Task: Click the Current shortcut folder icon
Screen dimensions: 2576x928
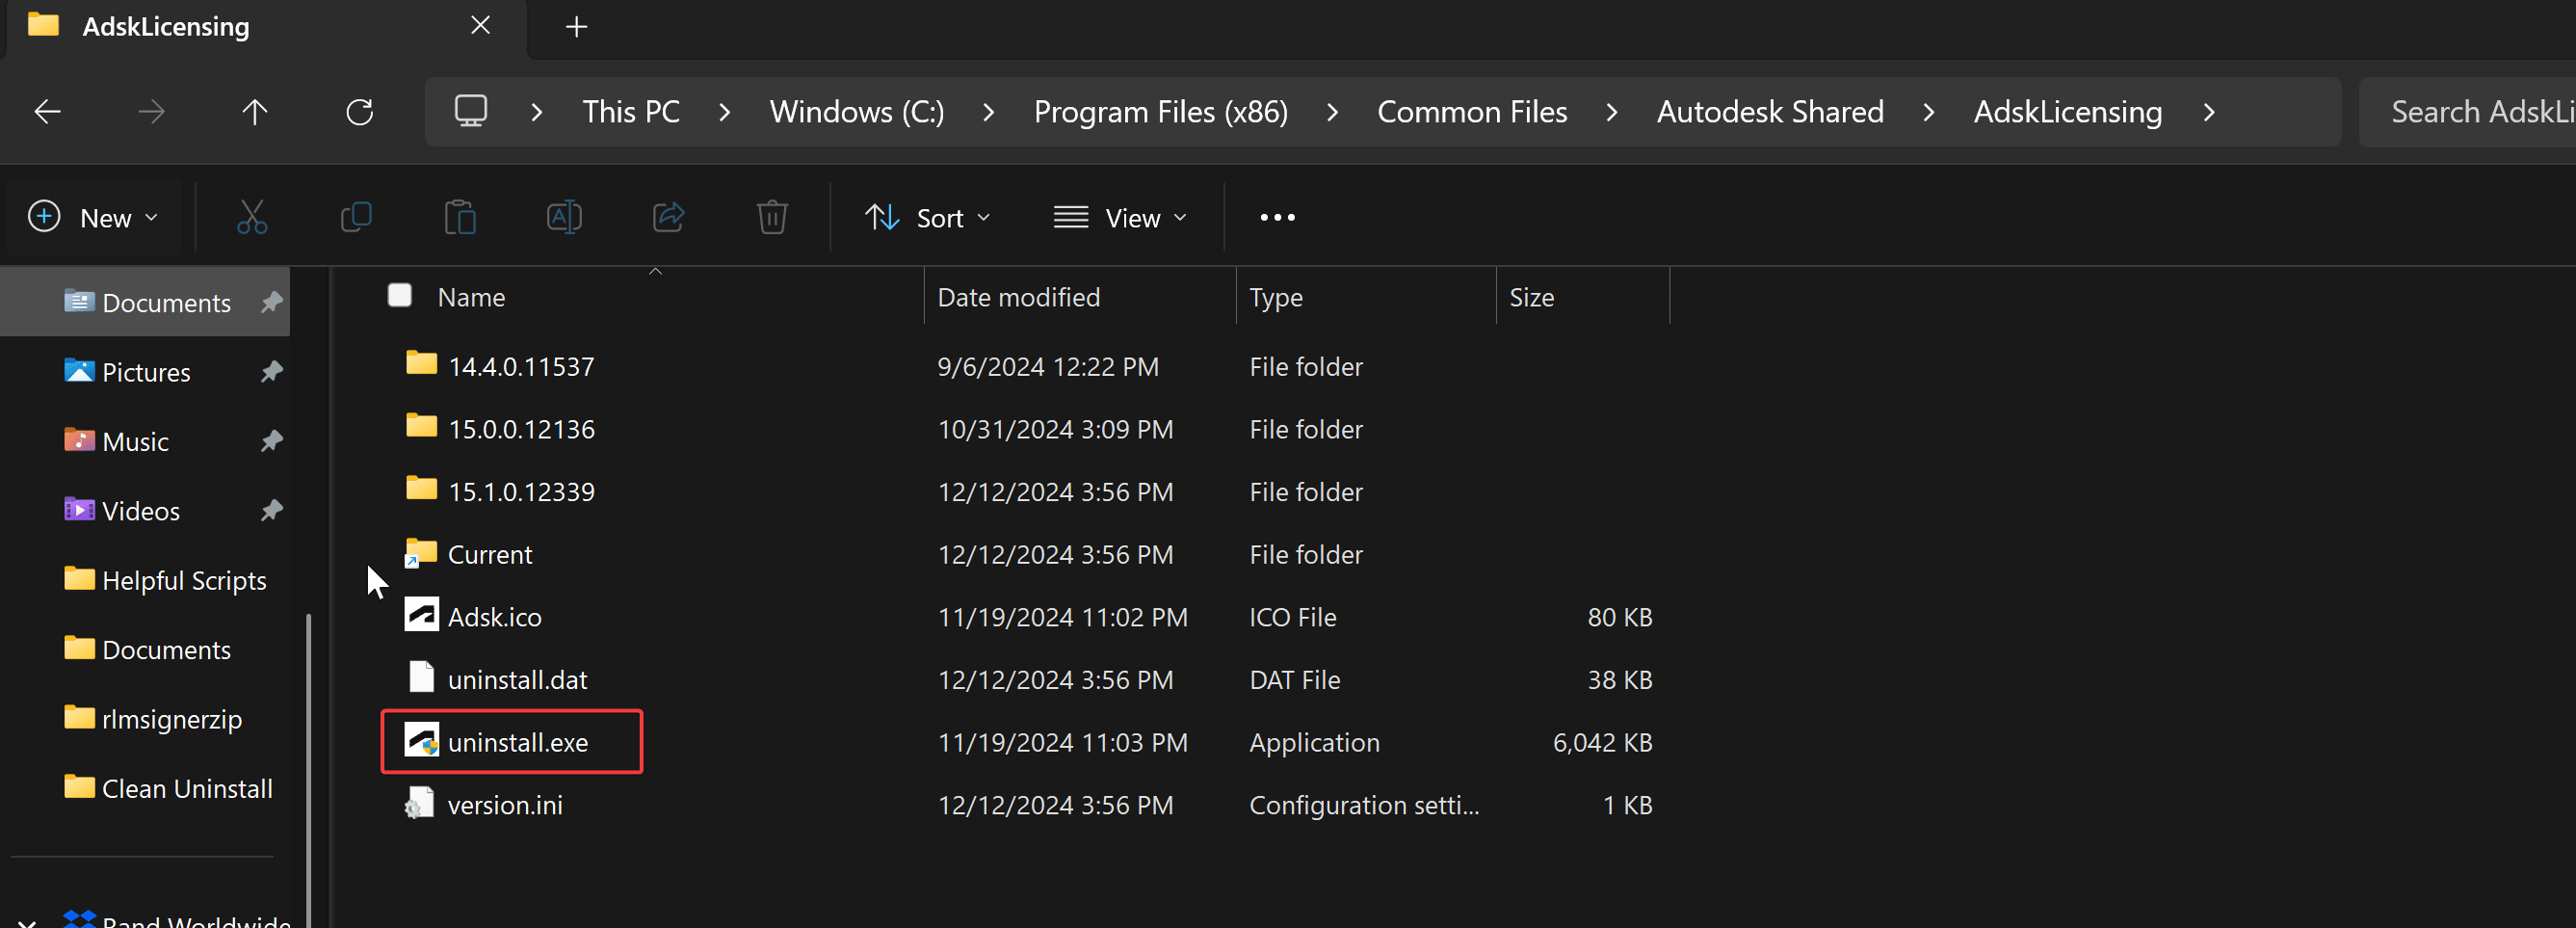Action: [421, 553]
